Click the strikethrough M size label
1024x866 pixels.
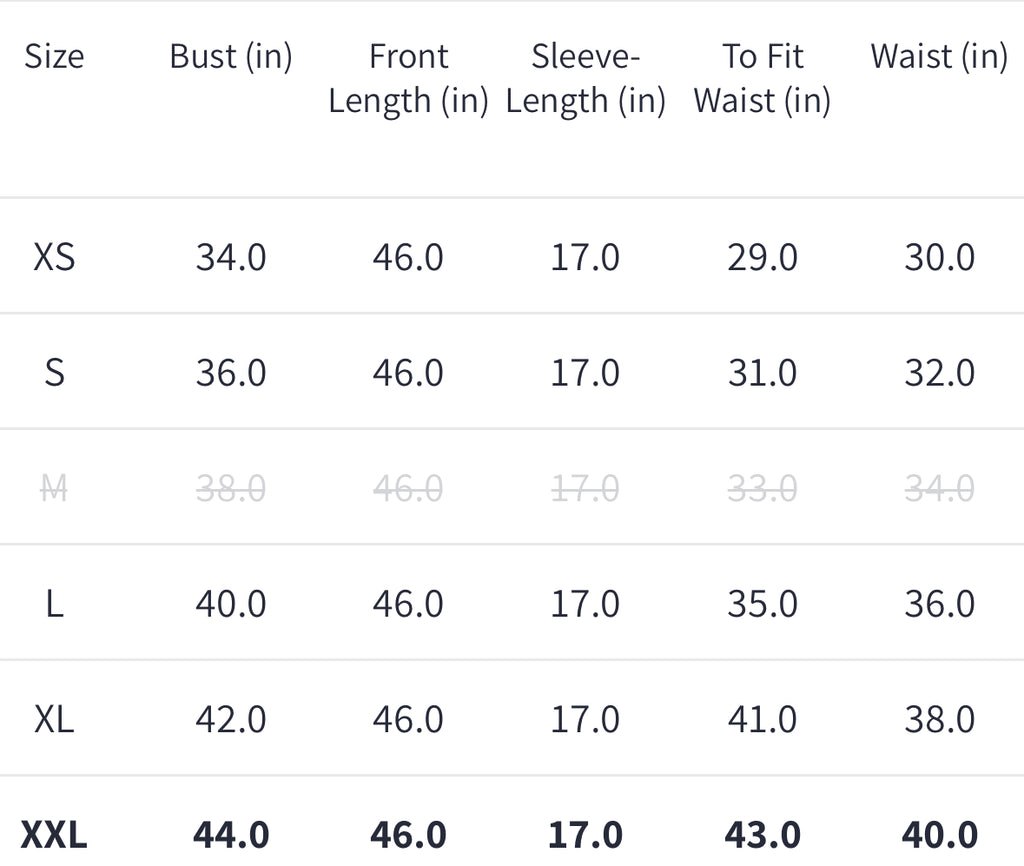pyautogui.click(x=54, y=488)
